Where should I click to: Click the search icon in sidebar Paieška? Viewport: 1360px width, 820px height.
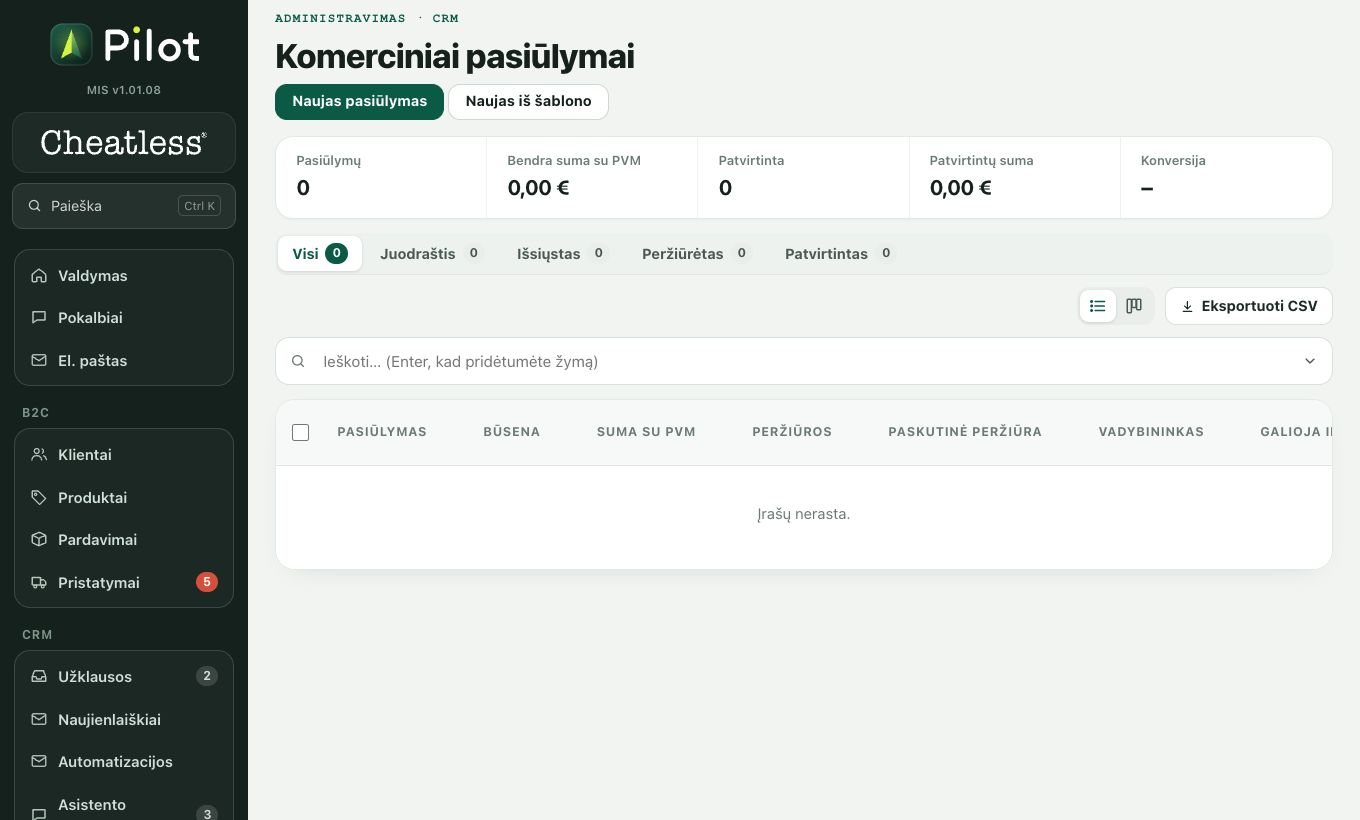click(x=35, y=206)
